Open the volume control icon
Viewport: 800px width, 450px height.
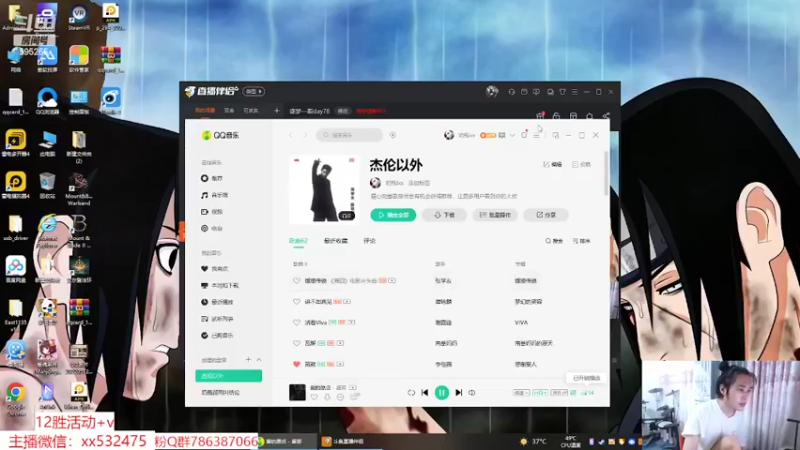point(472,393)
